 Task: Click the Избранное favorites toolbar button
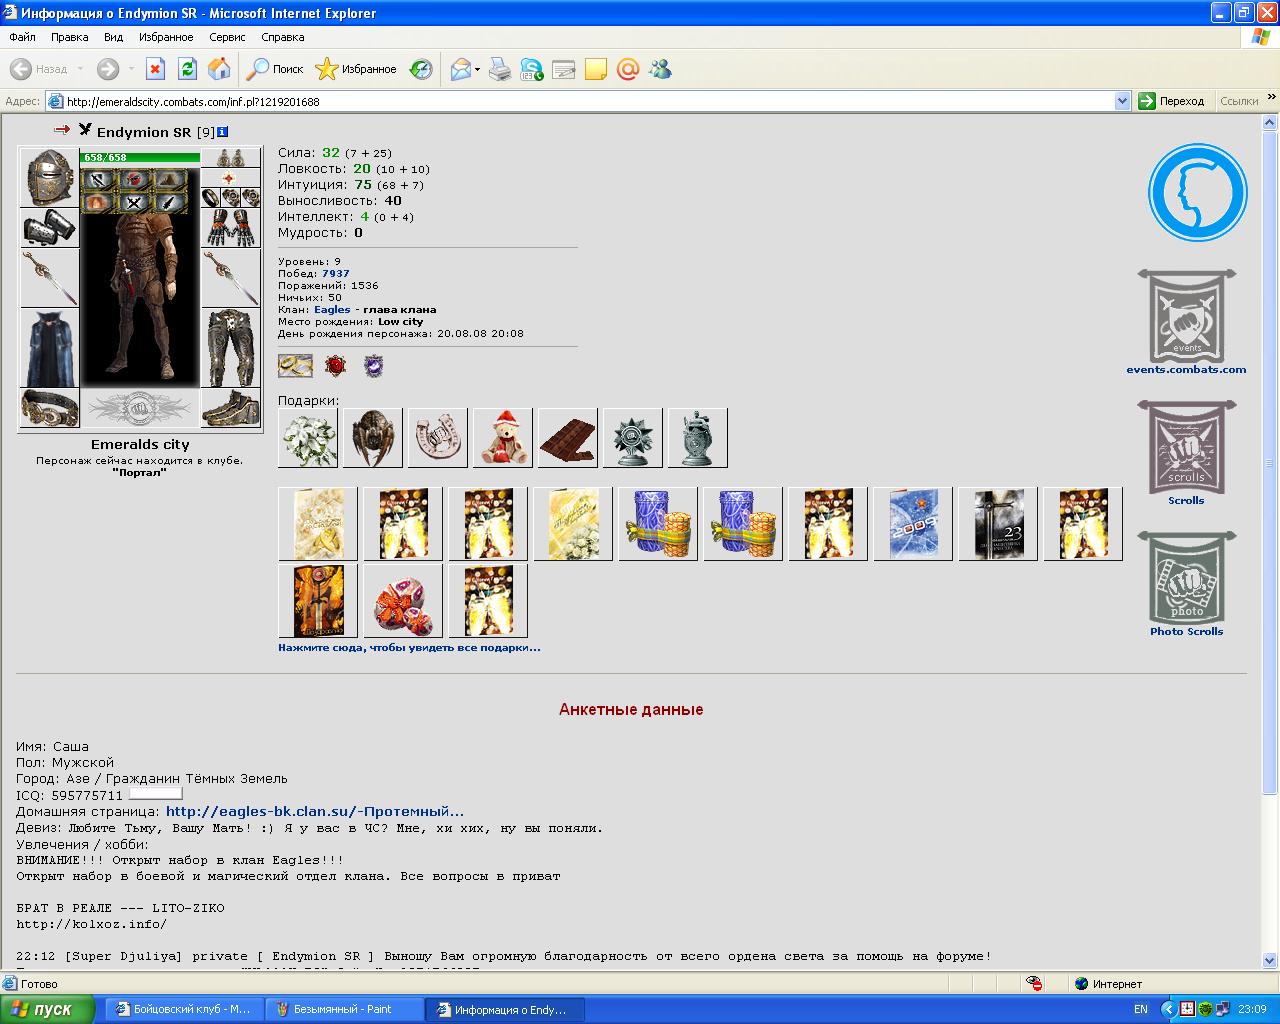pos(356,69)
